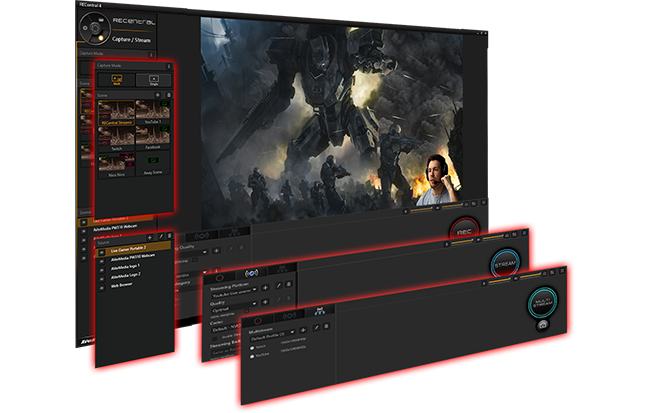Image resolution: width=650 pixels, height=413 pixels.
Task: Toggle the eye for AVerMedia logo 2
Action: 102,279
